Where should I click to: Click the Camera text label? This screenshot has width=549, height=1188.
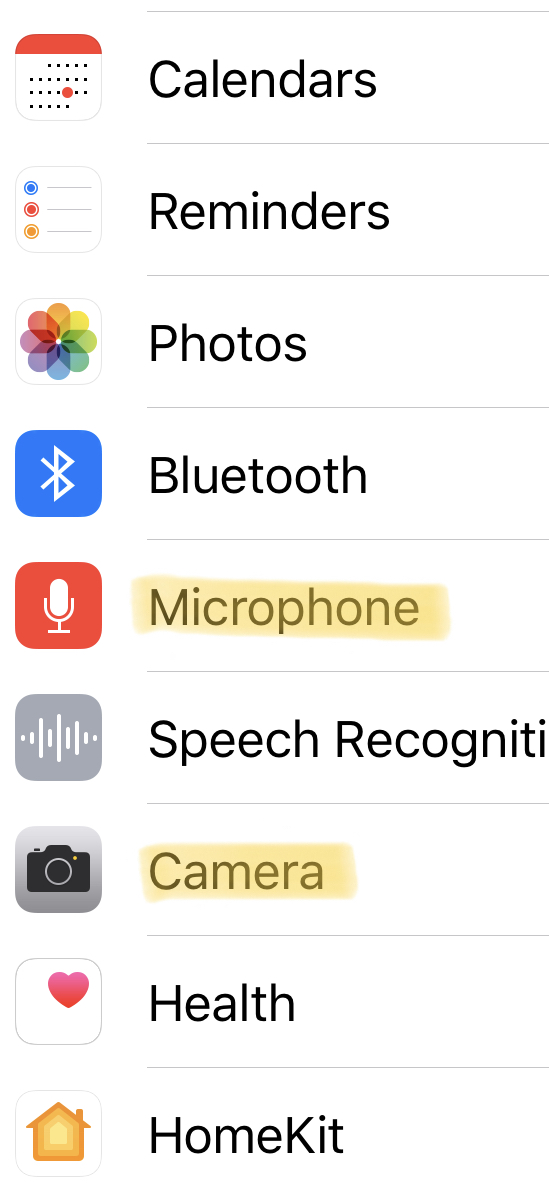(x=236, y=871)
